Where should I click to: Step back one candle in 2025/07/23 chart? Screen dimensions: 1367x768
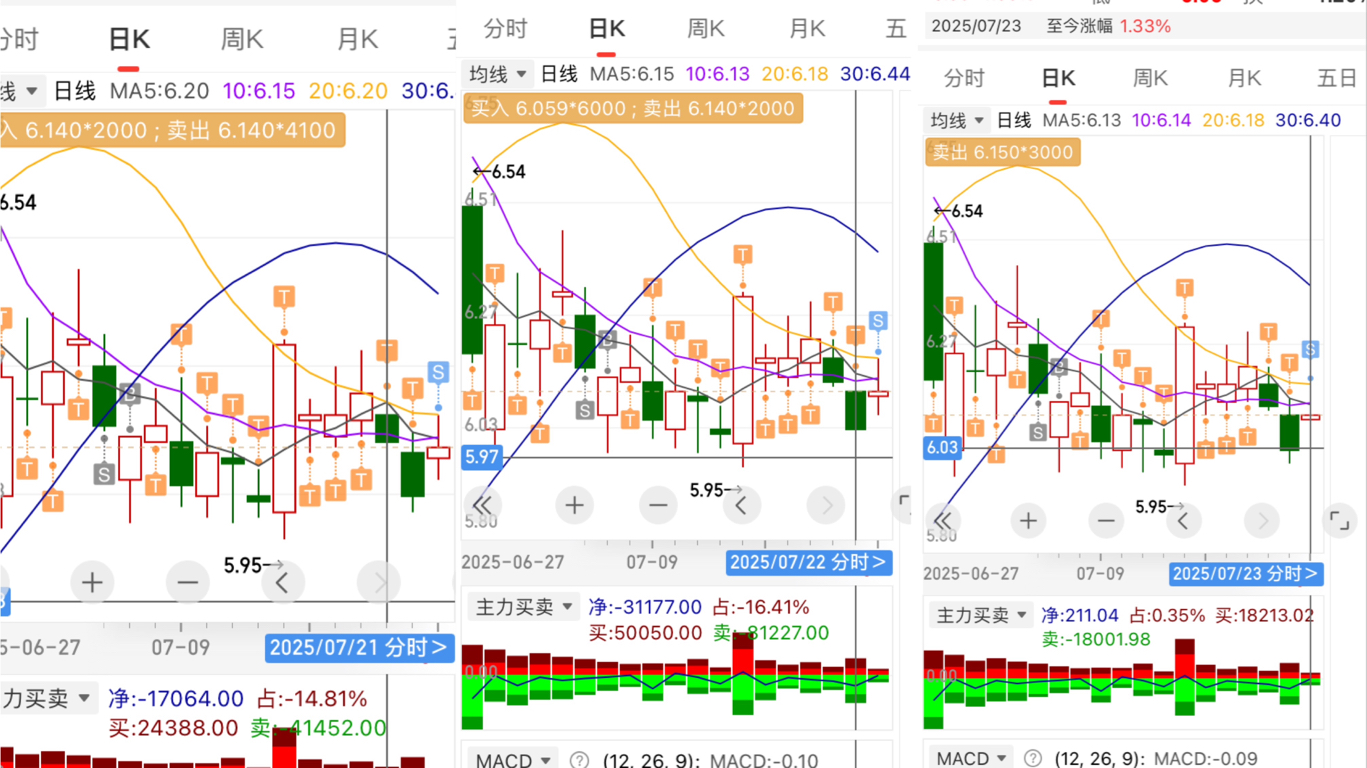click(x=1184, y=520)
